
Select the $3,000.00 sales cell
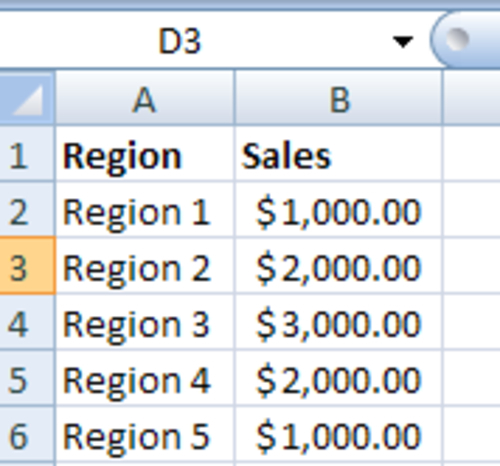click(x=339, y=323)
